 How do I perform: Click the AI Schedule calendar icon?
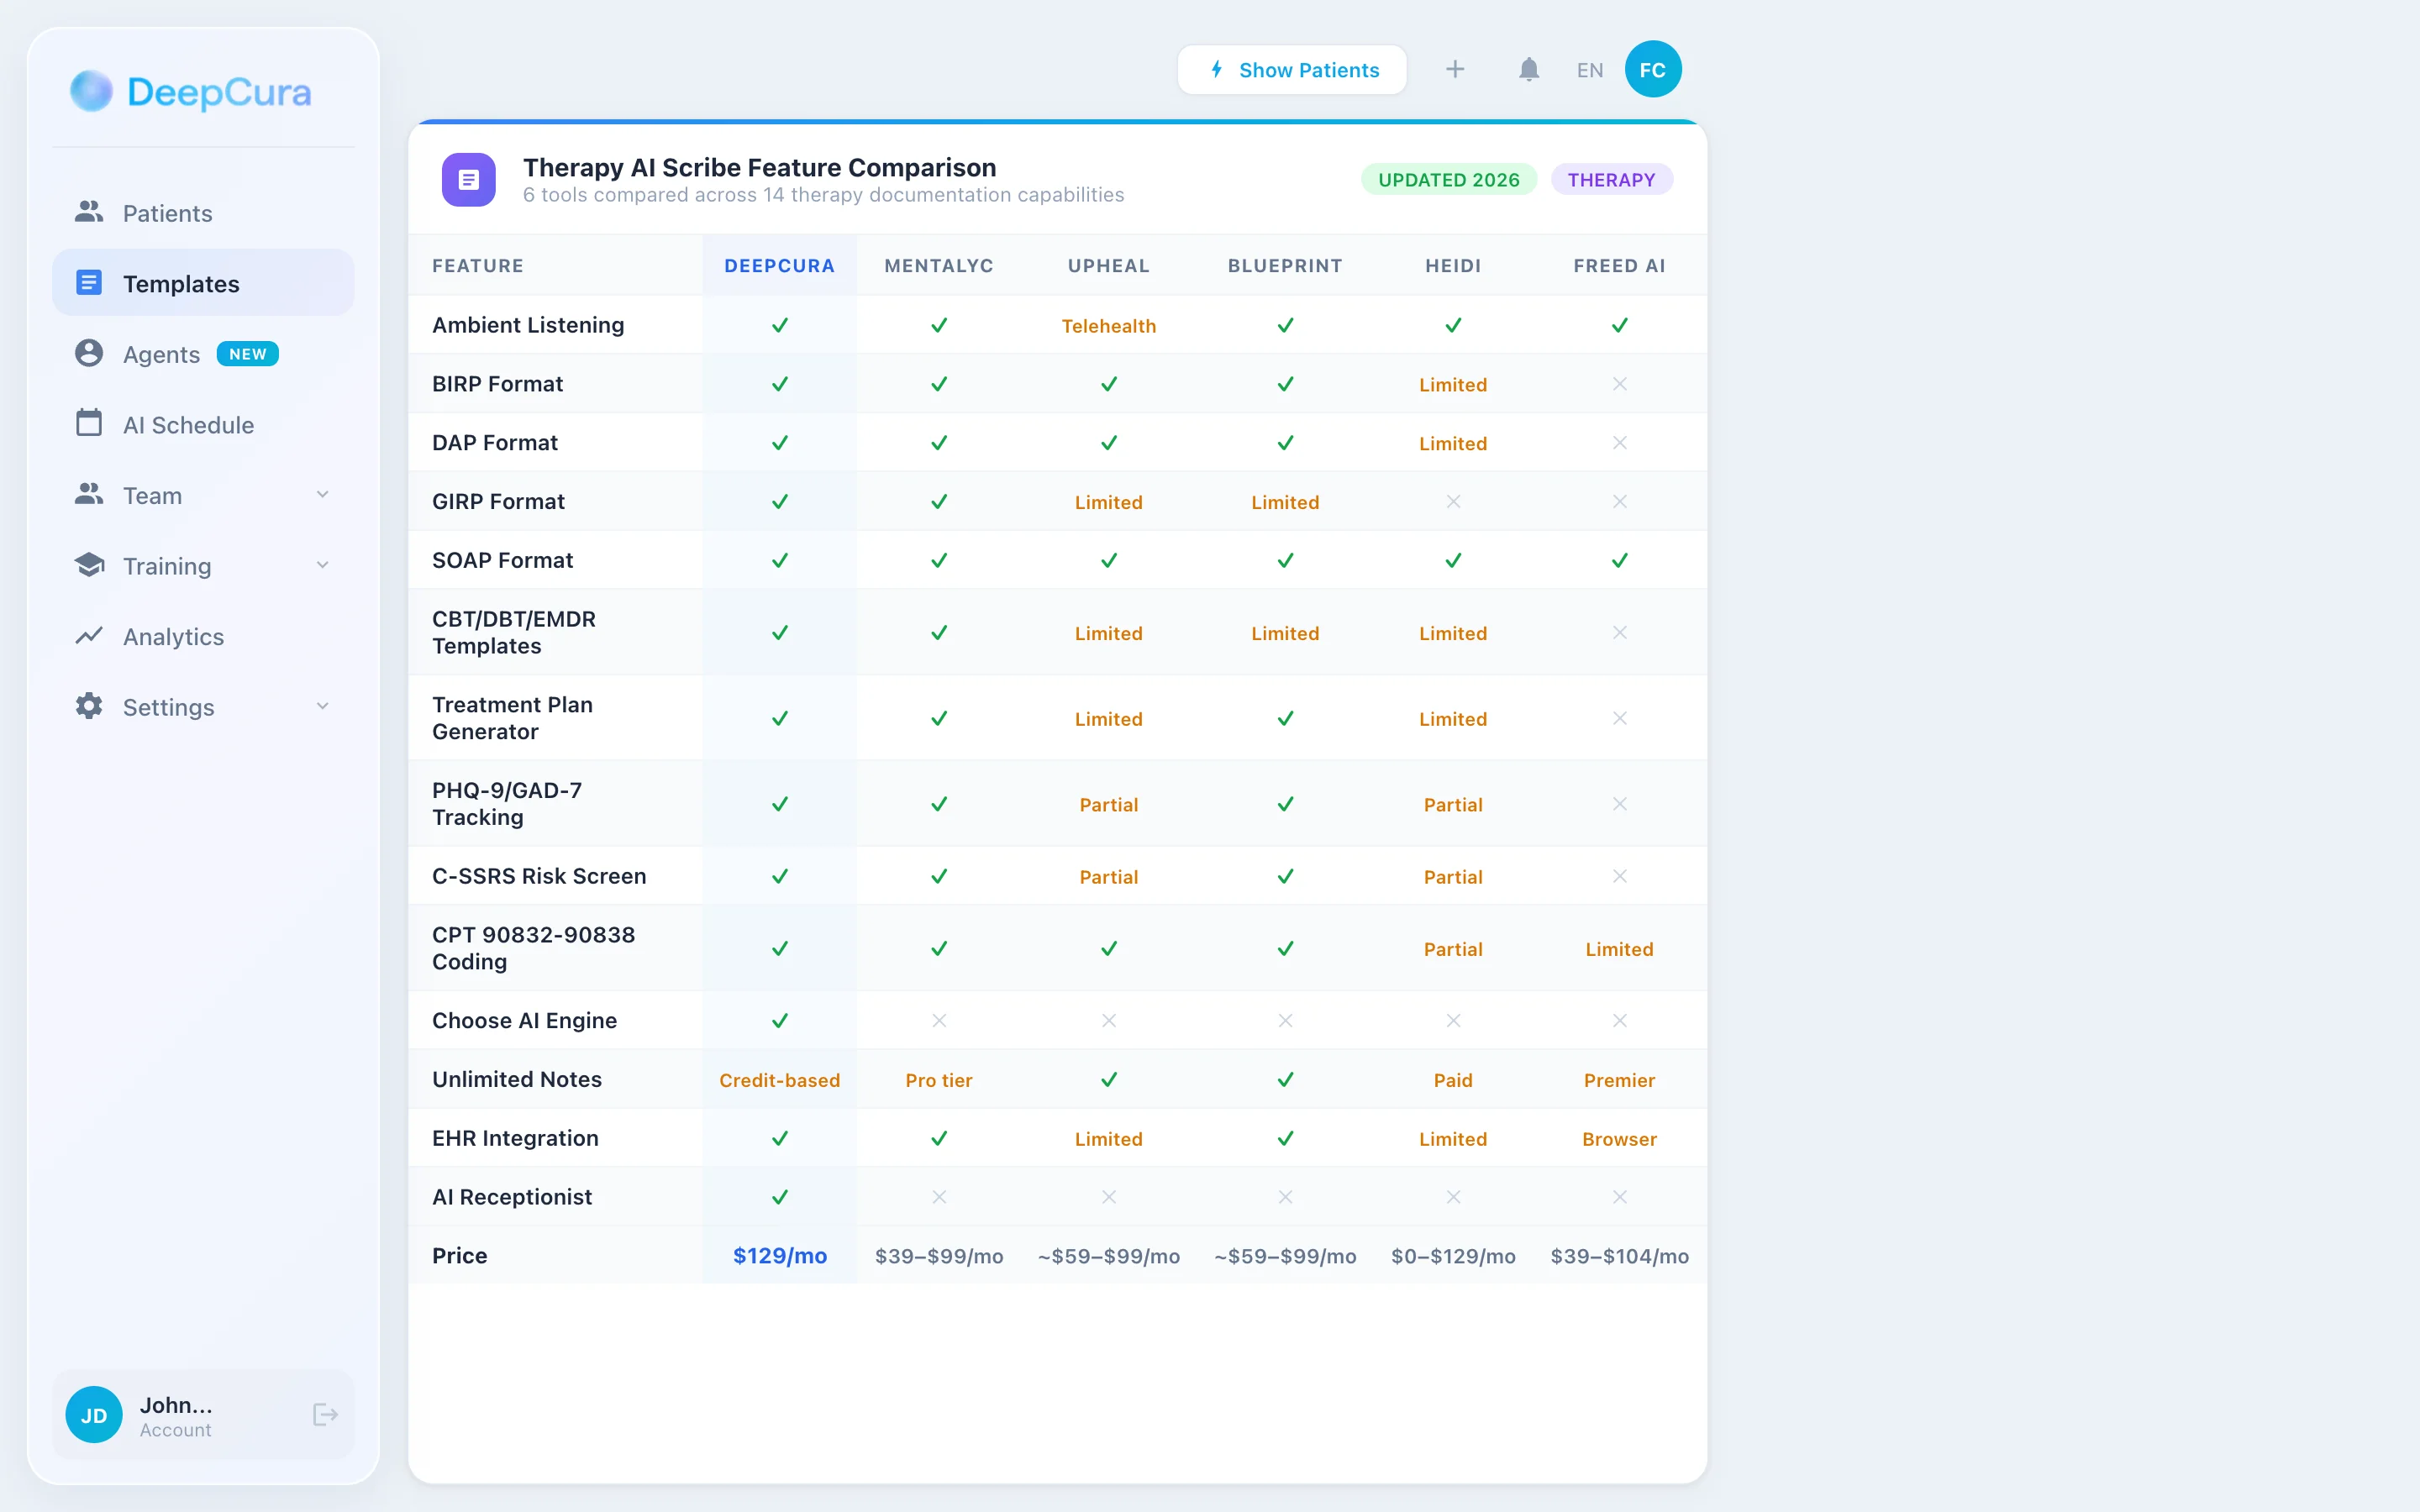[x=89, y=424]
